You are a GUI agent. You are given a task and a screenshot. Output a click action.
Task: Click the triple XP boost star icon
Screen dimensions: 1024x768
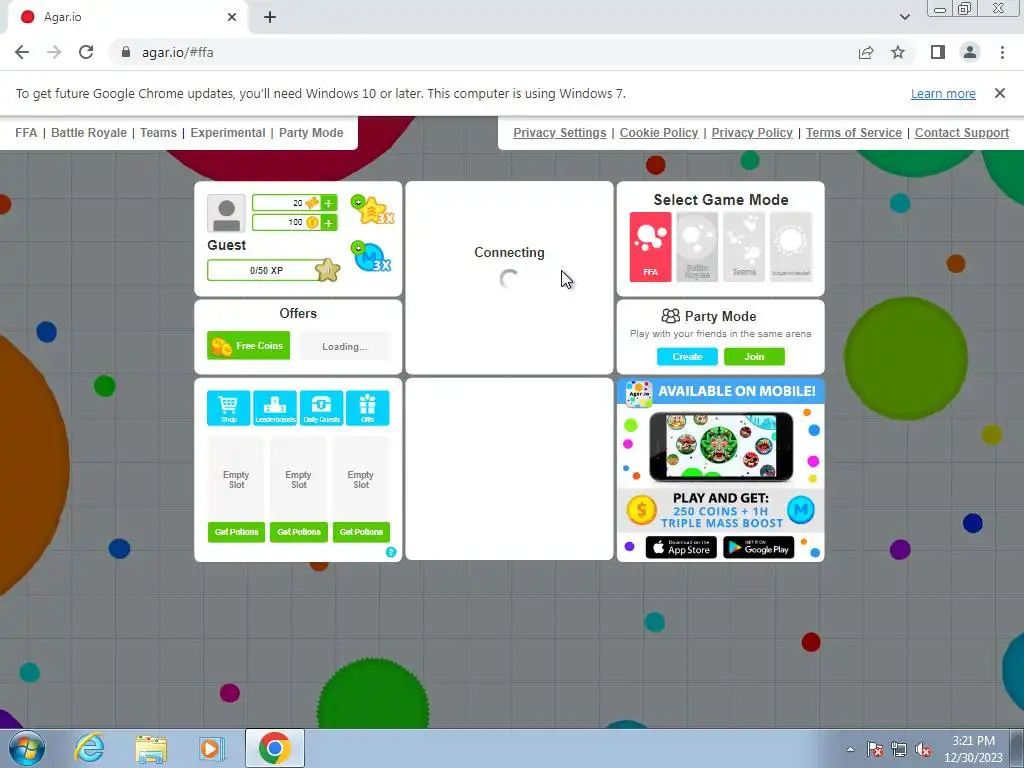coord(372,210)
